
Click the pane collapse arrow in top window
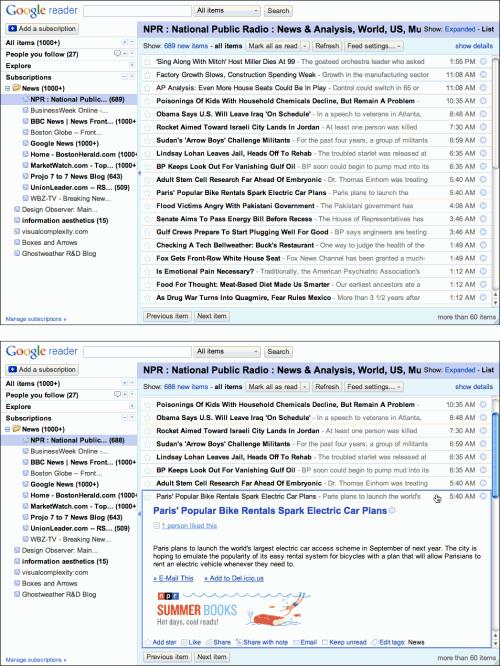(x=139, y=173)
